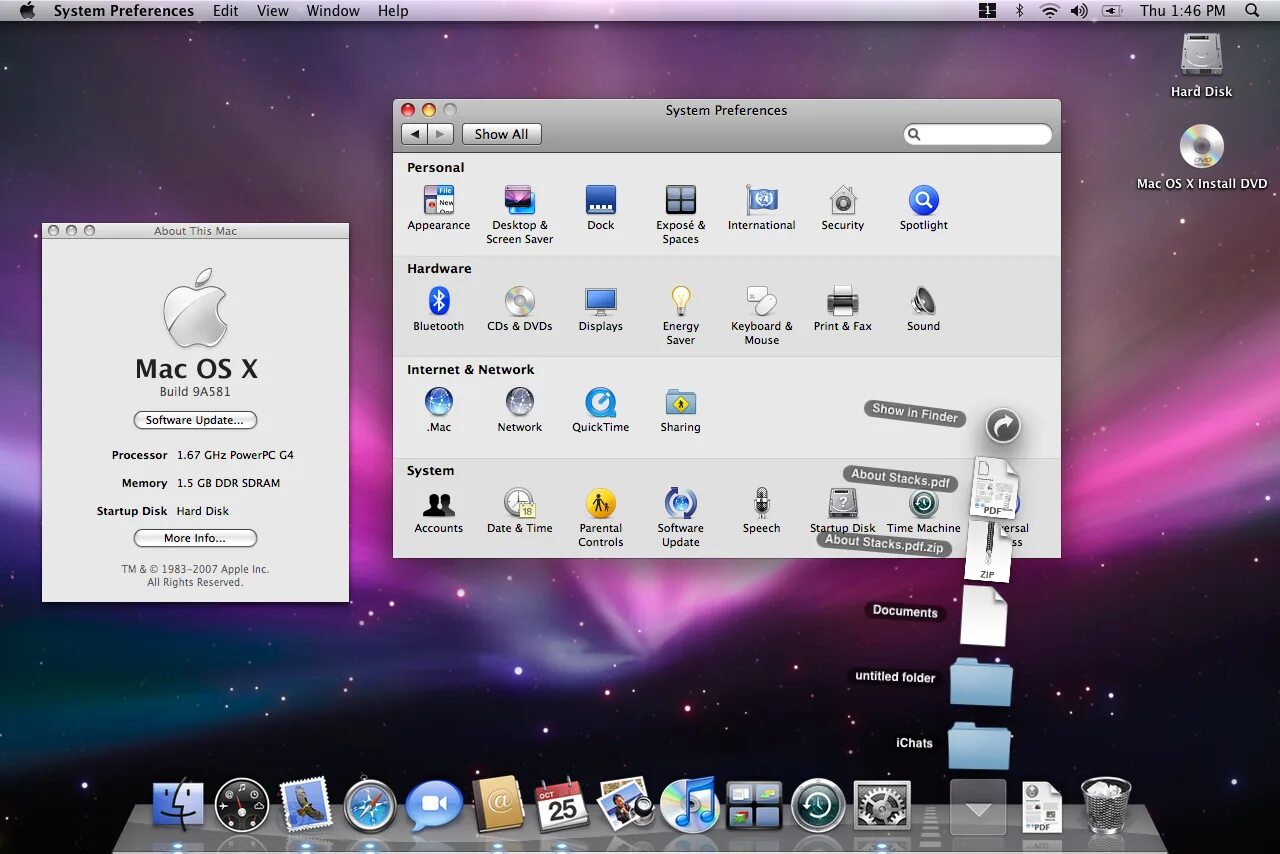Open Desktop & Screen Saver preferences

519,214
